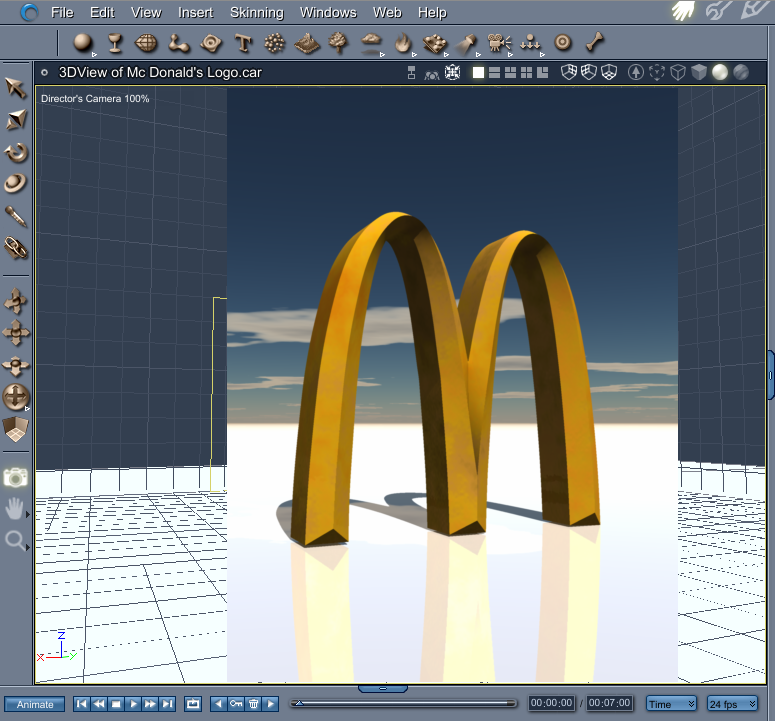Select the target helper object icon
Image resolution: width=775 pixels, height=721 pixels.
pos(562,43)
